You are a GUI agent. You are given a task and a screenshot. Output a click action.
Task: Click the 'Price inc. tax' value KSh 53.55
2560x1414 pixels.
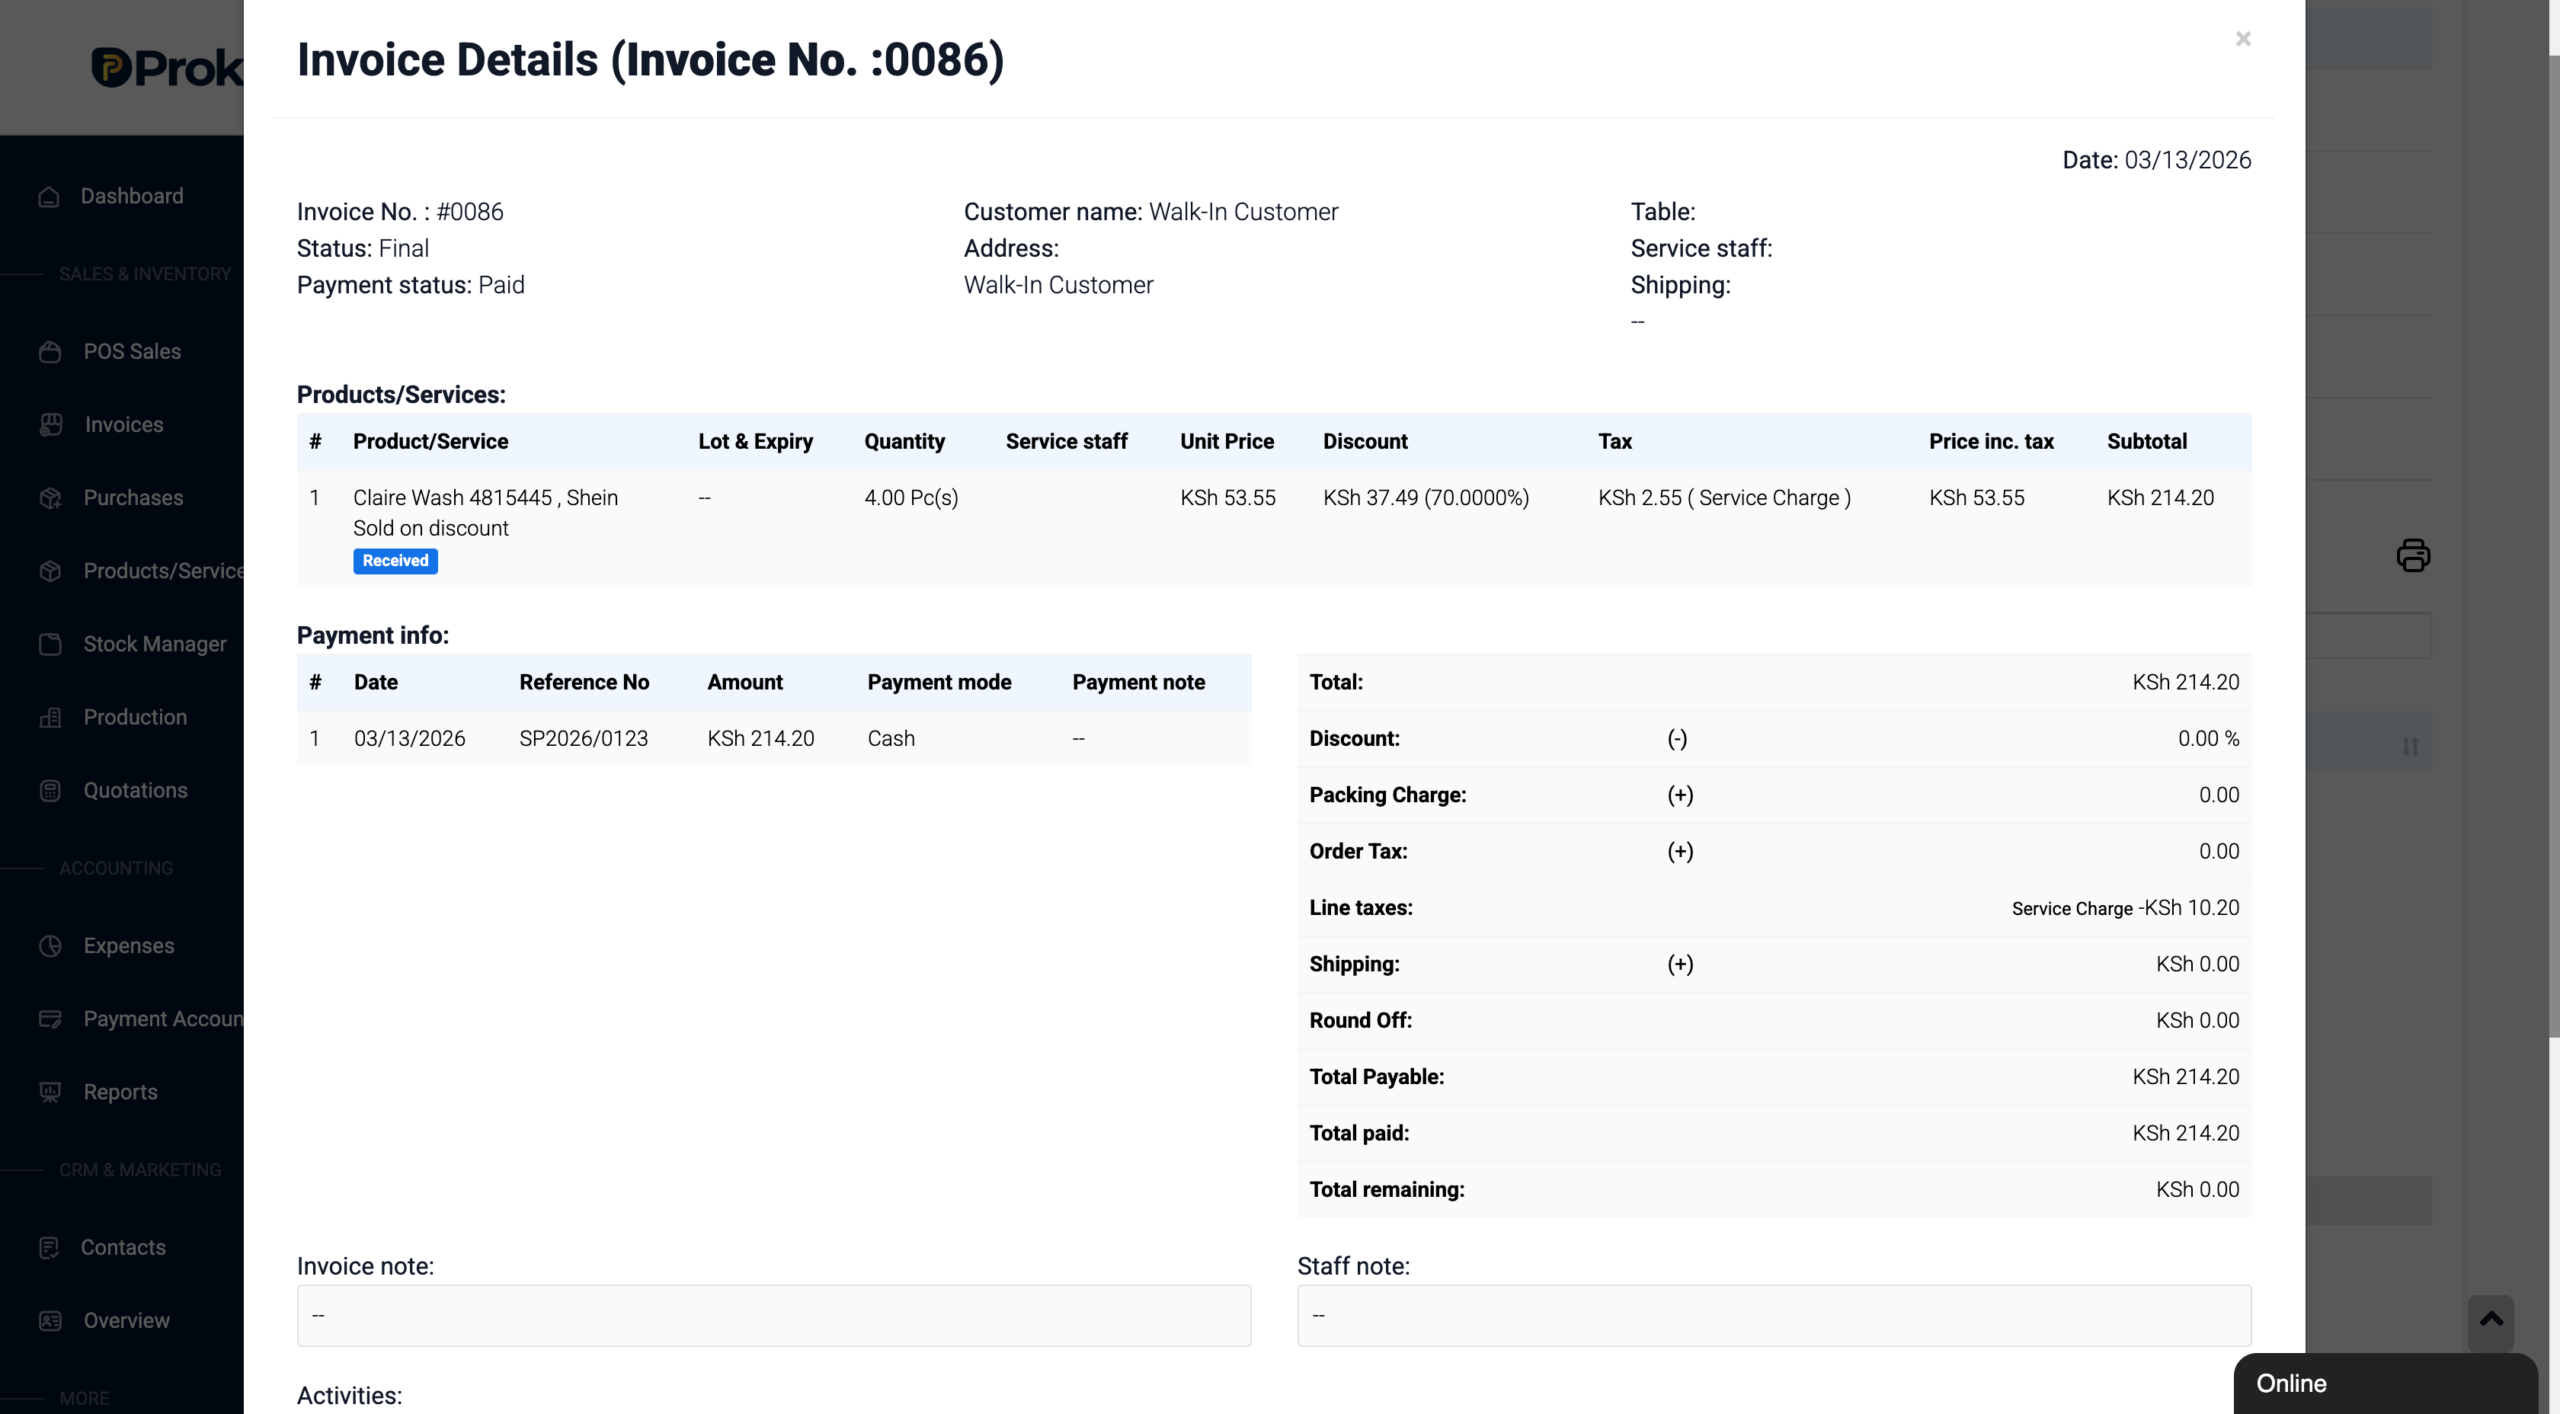pos(1977,497)
